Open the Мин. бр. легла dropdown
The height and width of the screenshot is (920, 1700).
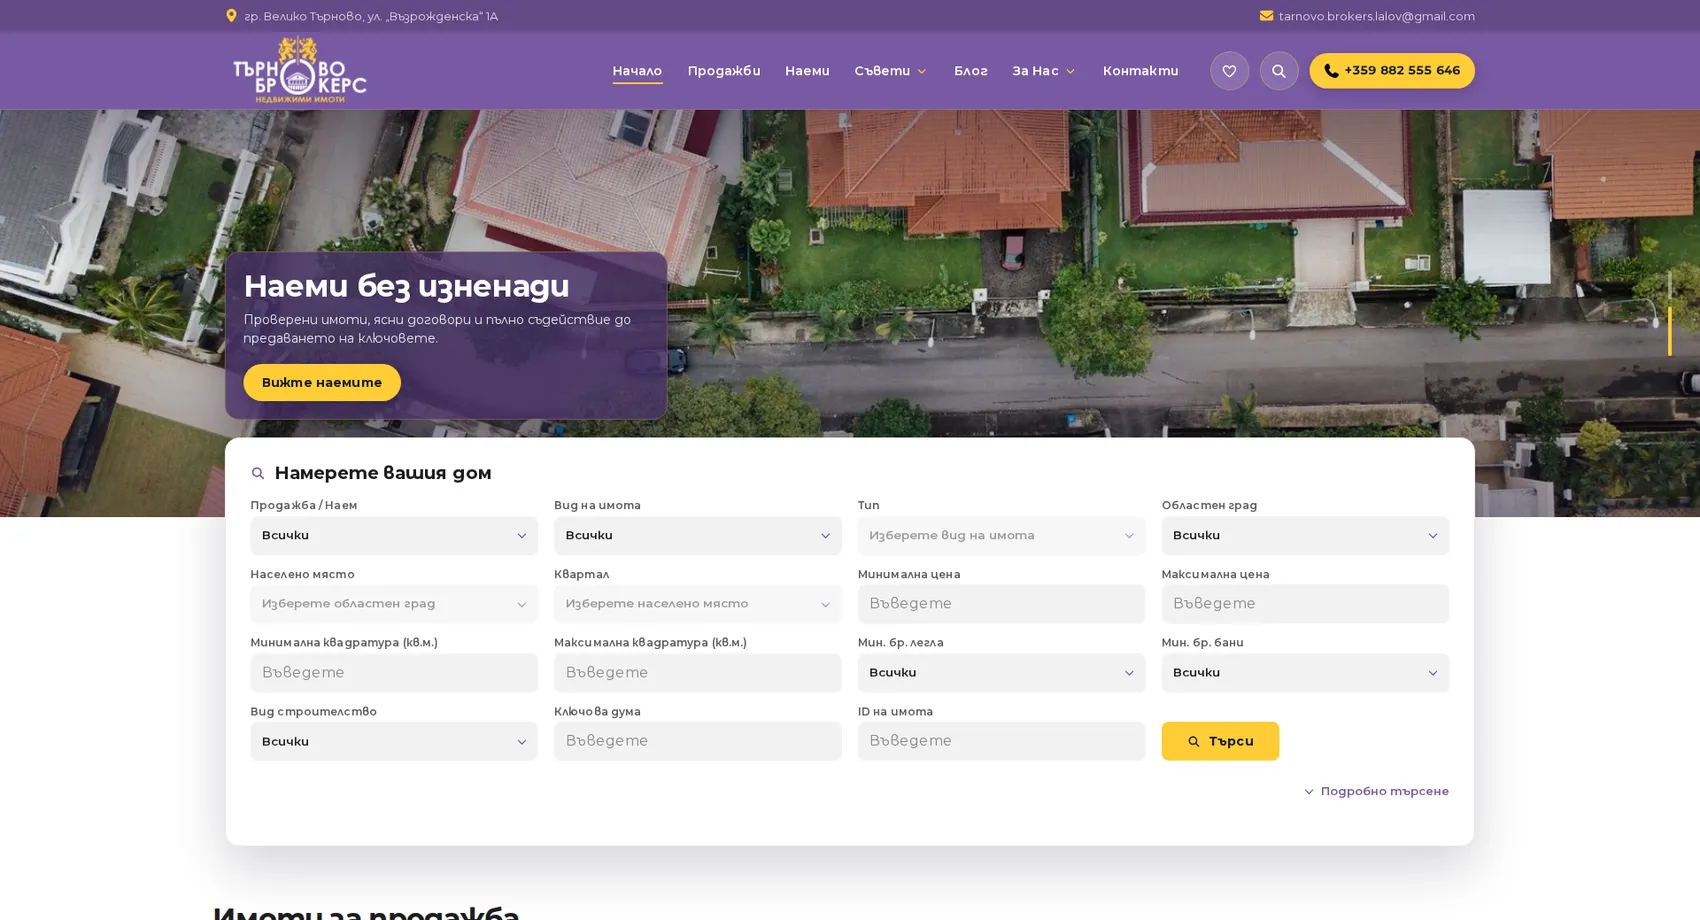coord(1000,673)
